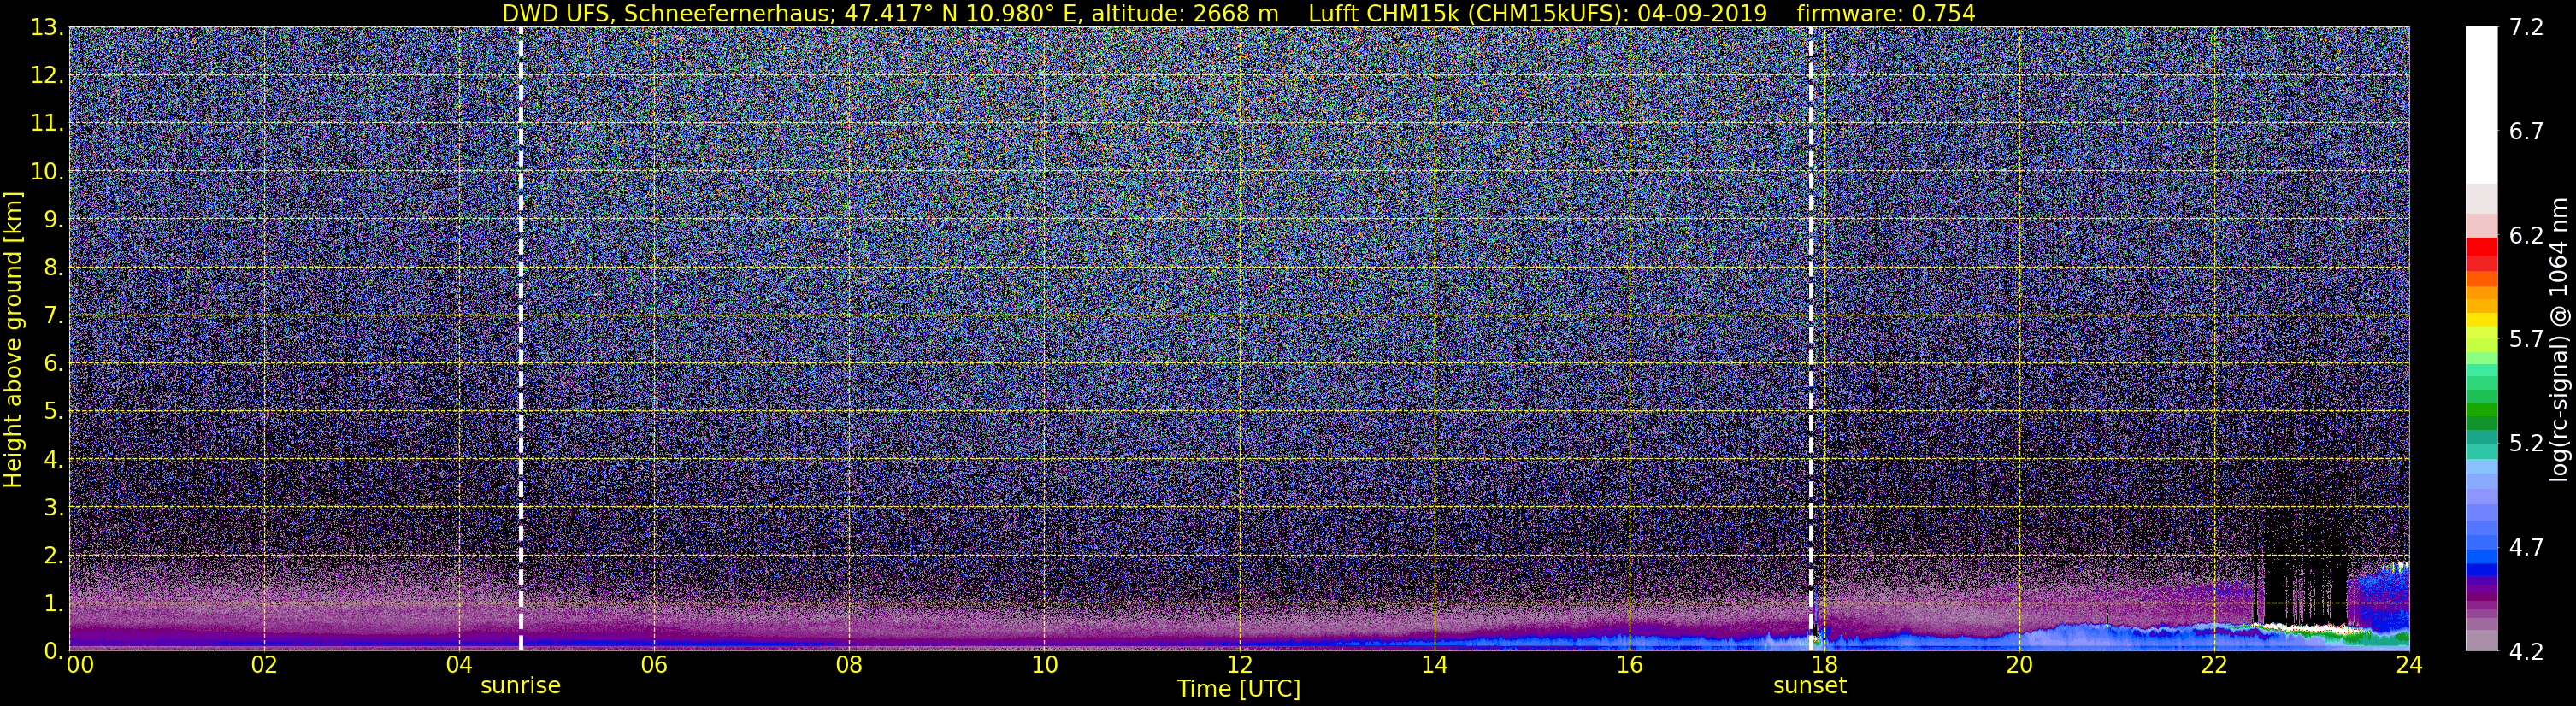
Task: Click the '8.' height tick label
Action: coord(53,267)
